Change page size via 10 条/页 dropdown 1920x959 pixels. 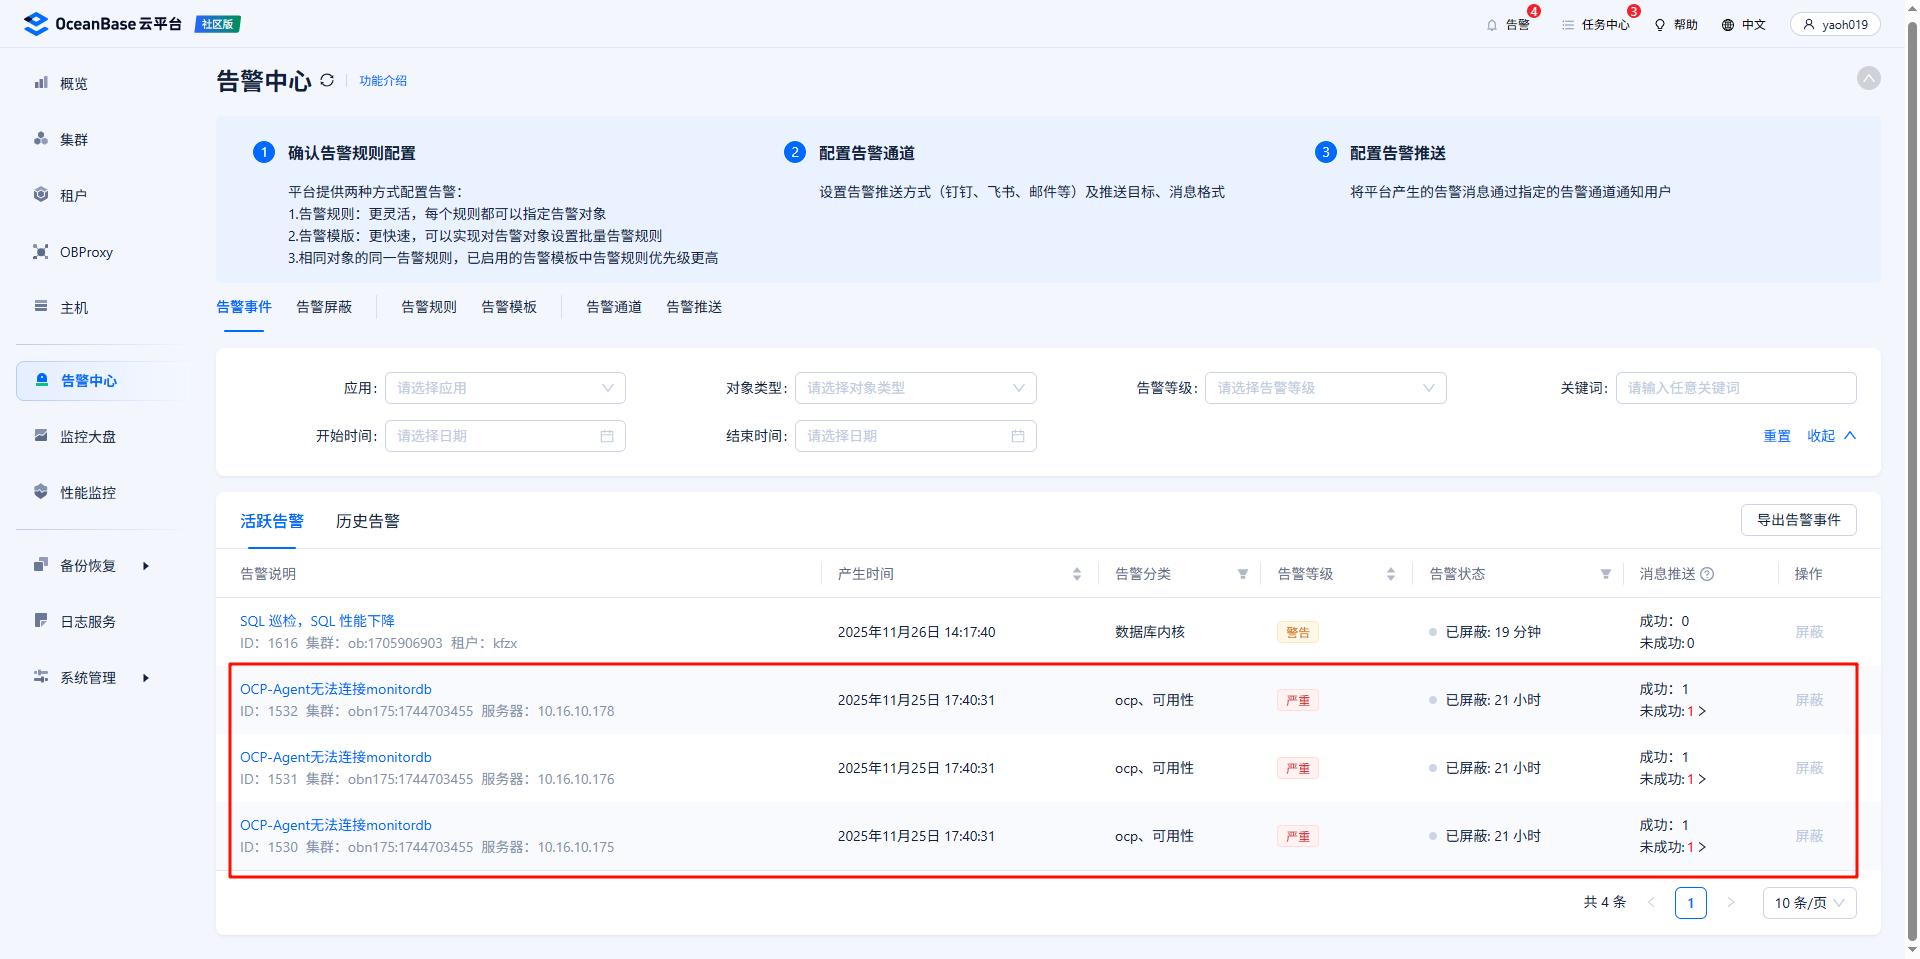point(1809,903)
